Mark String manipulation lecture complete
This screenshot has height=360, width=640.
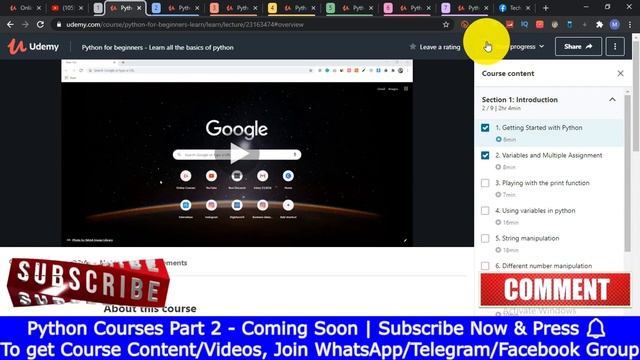pyautogui.click(x=485, y=238)
